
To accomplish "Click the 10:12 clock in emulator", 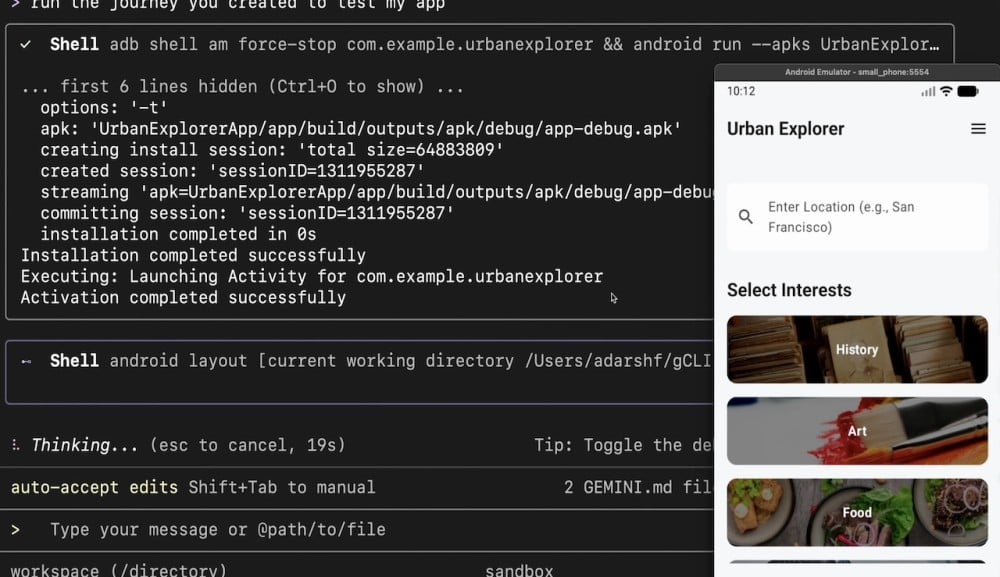I will [x=743, y=90].
